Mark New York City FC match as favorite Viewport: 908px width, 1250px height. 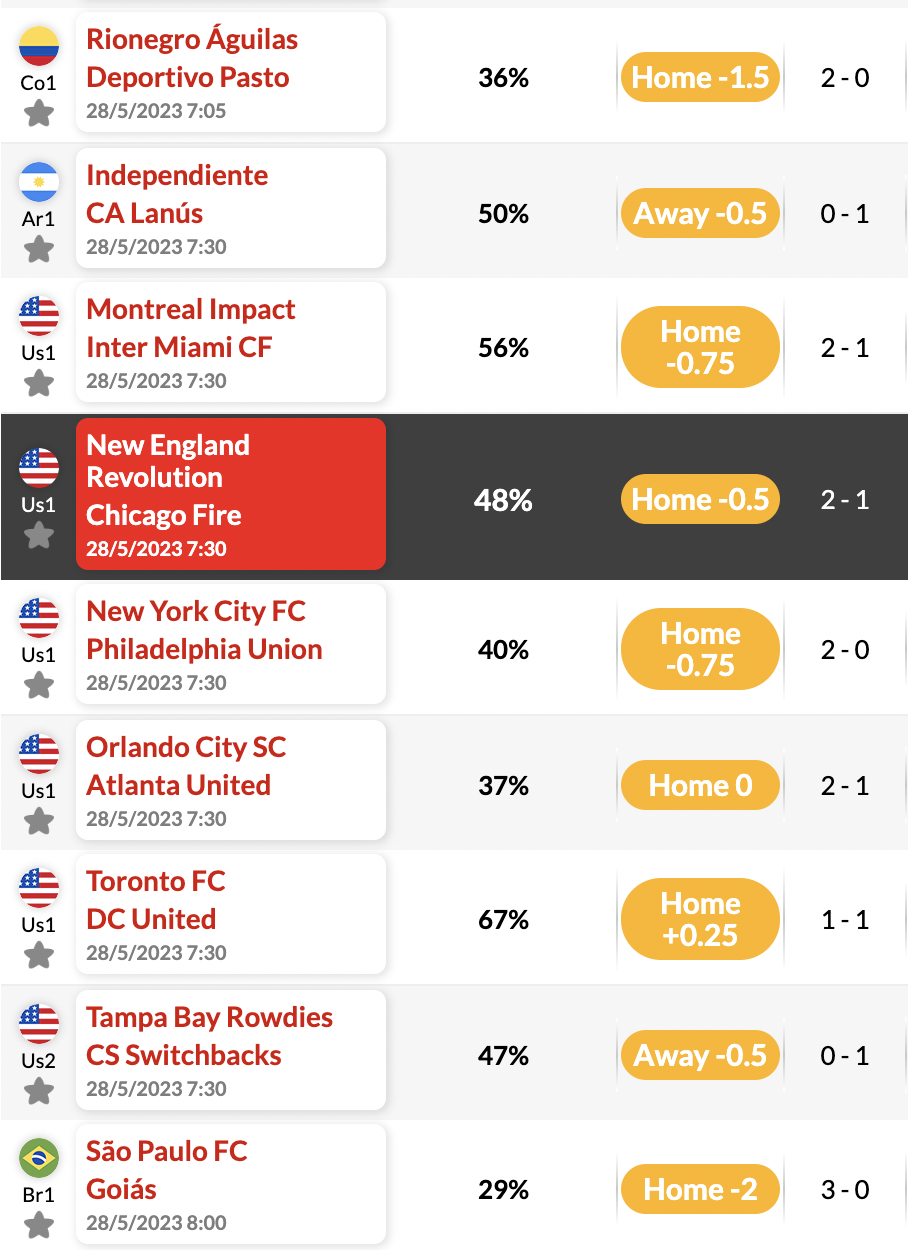point(39,685)
